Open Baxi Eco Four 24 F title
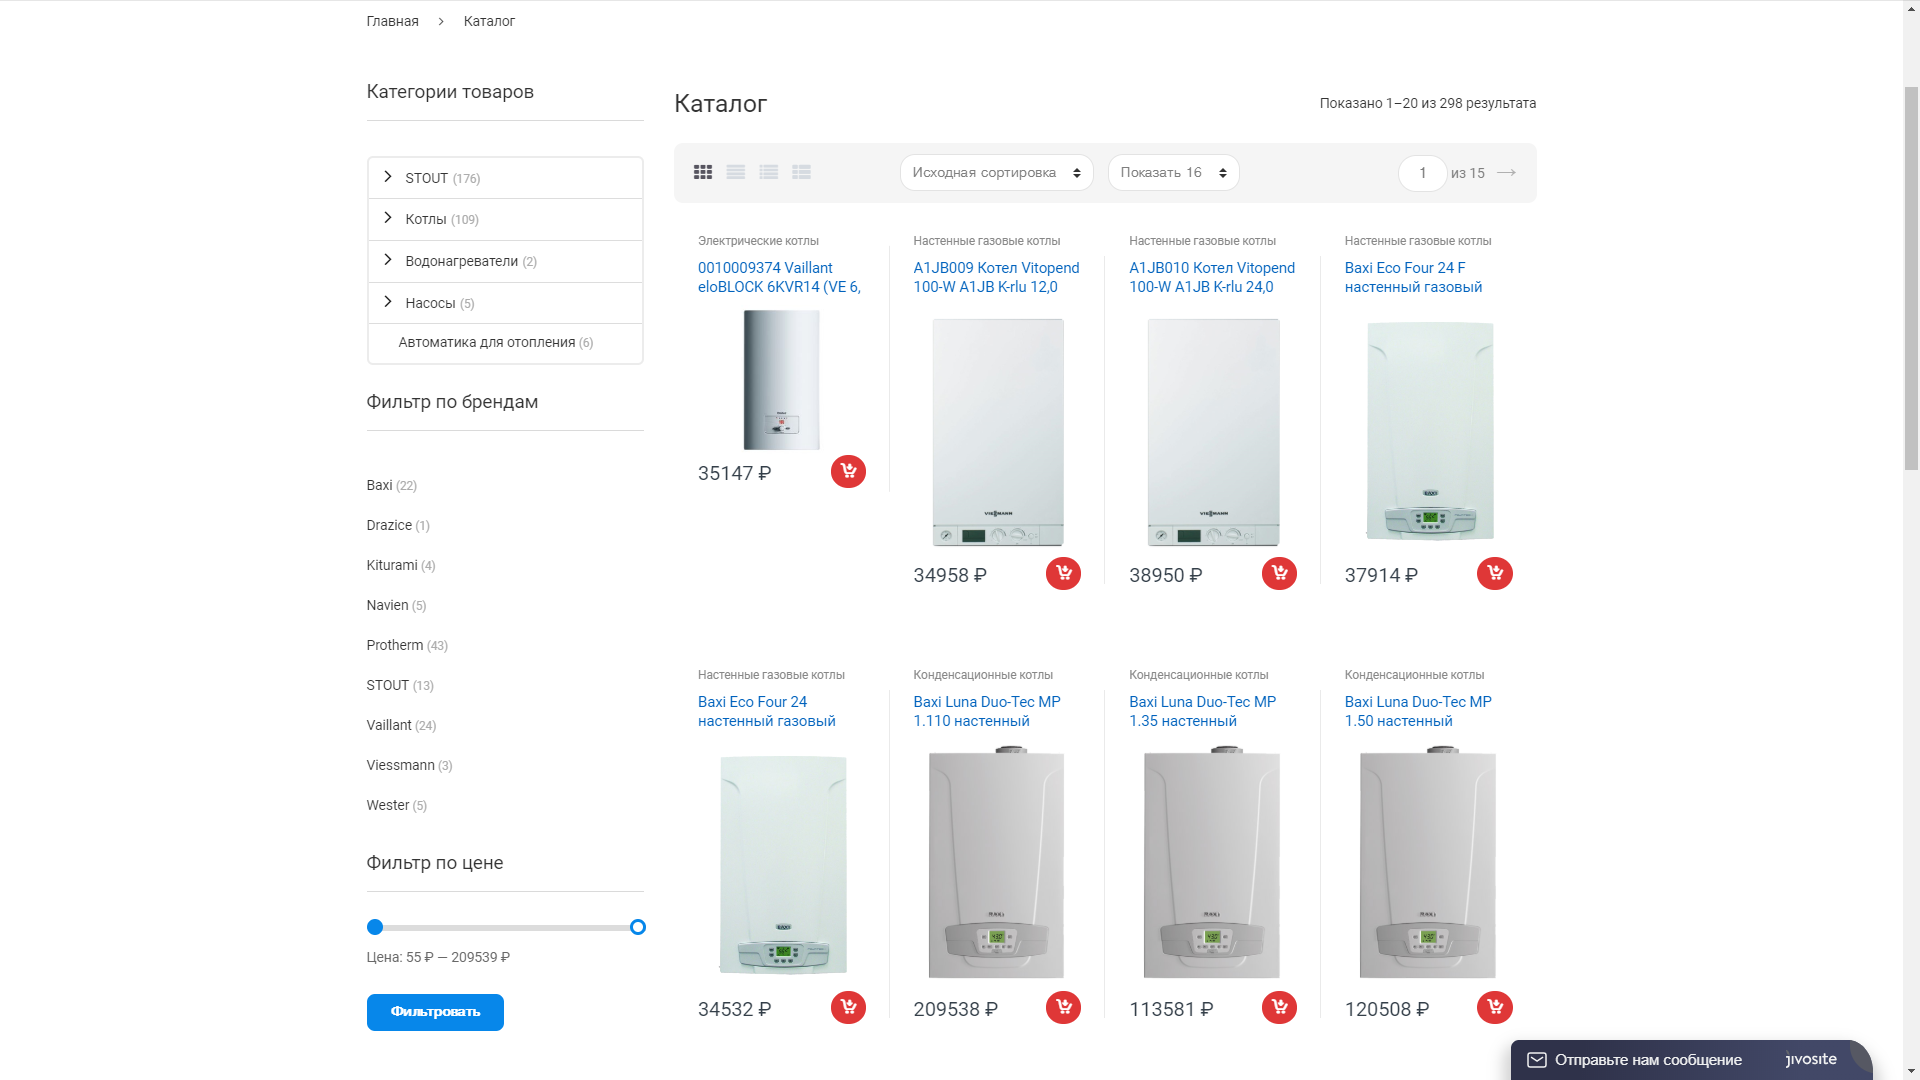Image resolution: width=1920 pixels, height=1080 pixels. tap(1413, 277)
